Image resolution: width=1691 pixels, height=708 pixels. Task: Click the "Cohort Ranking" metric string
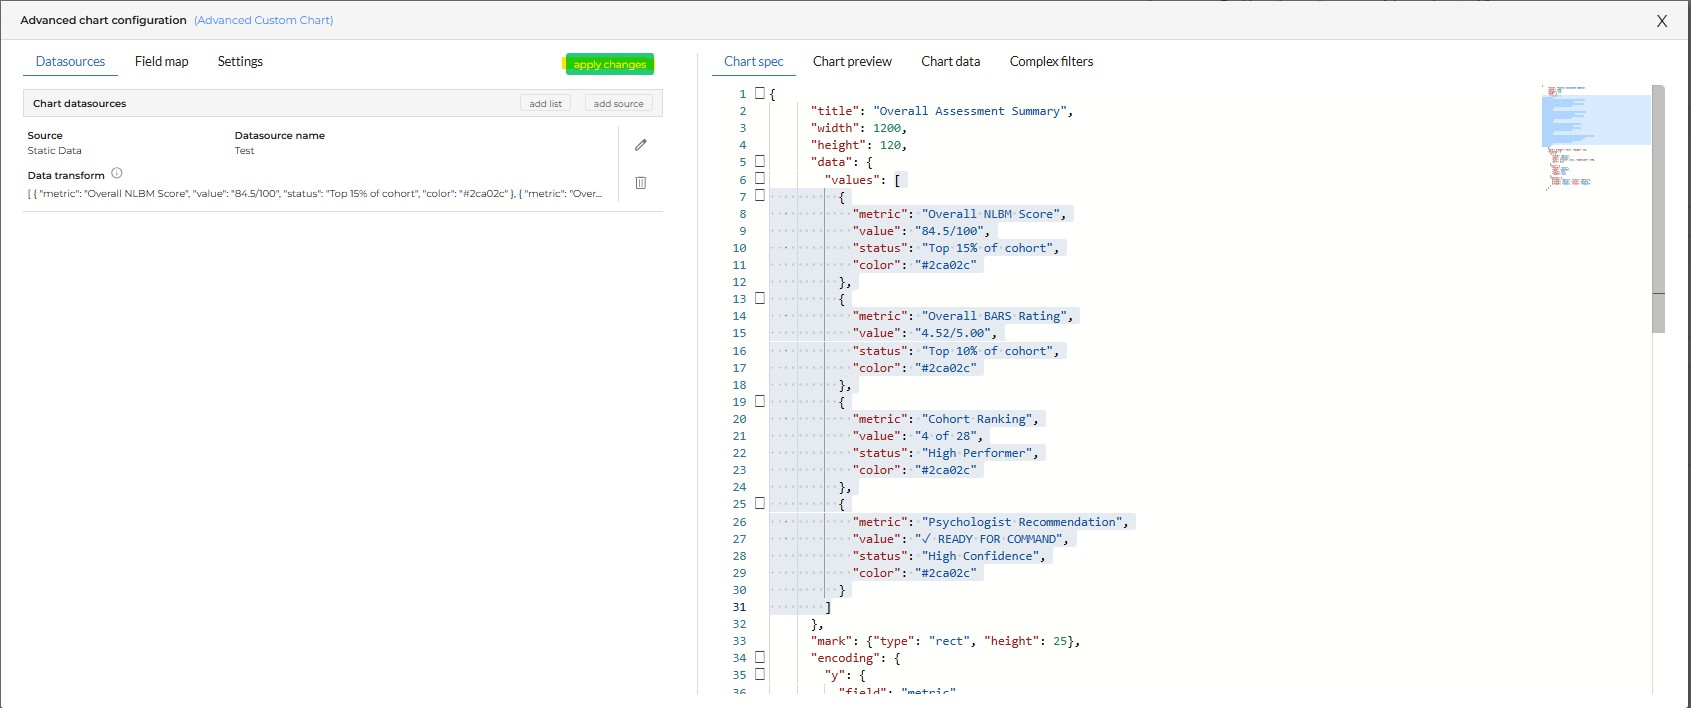(977, 419)
